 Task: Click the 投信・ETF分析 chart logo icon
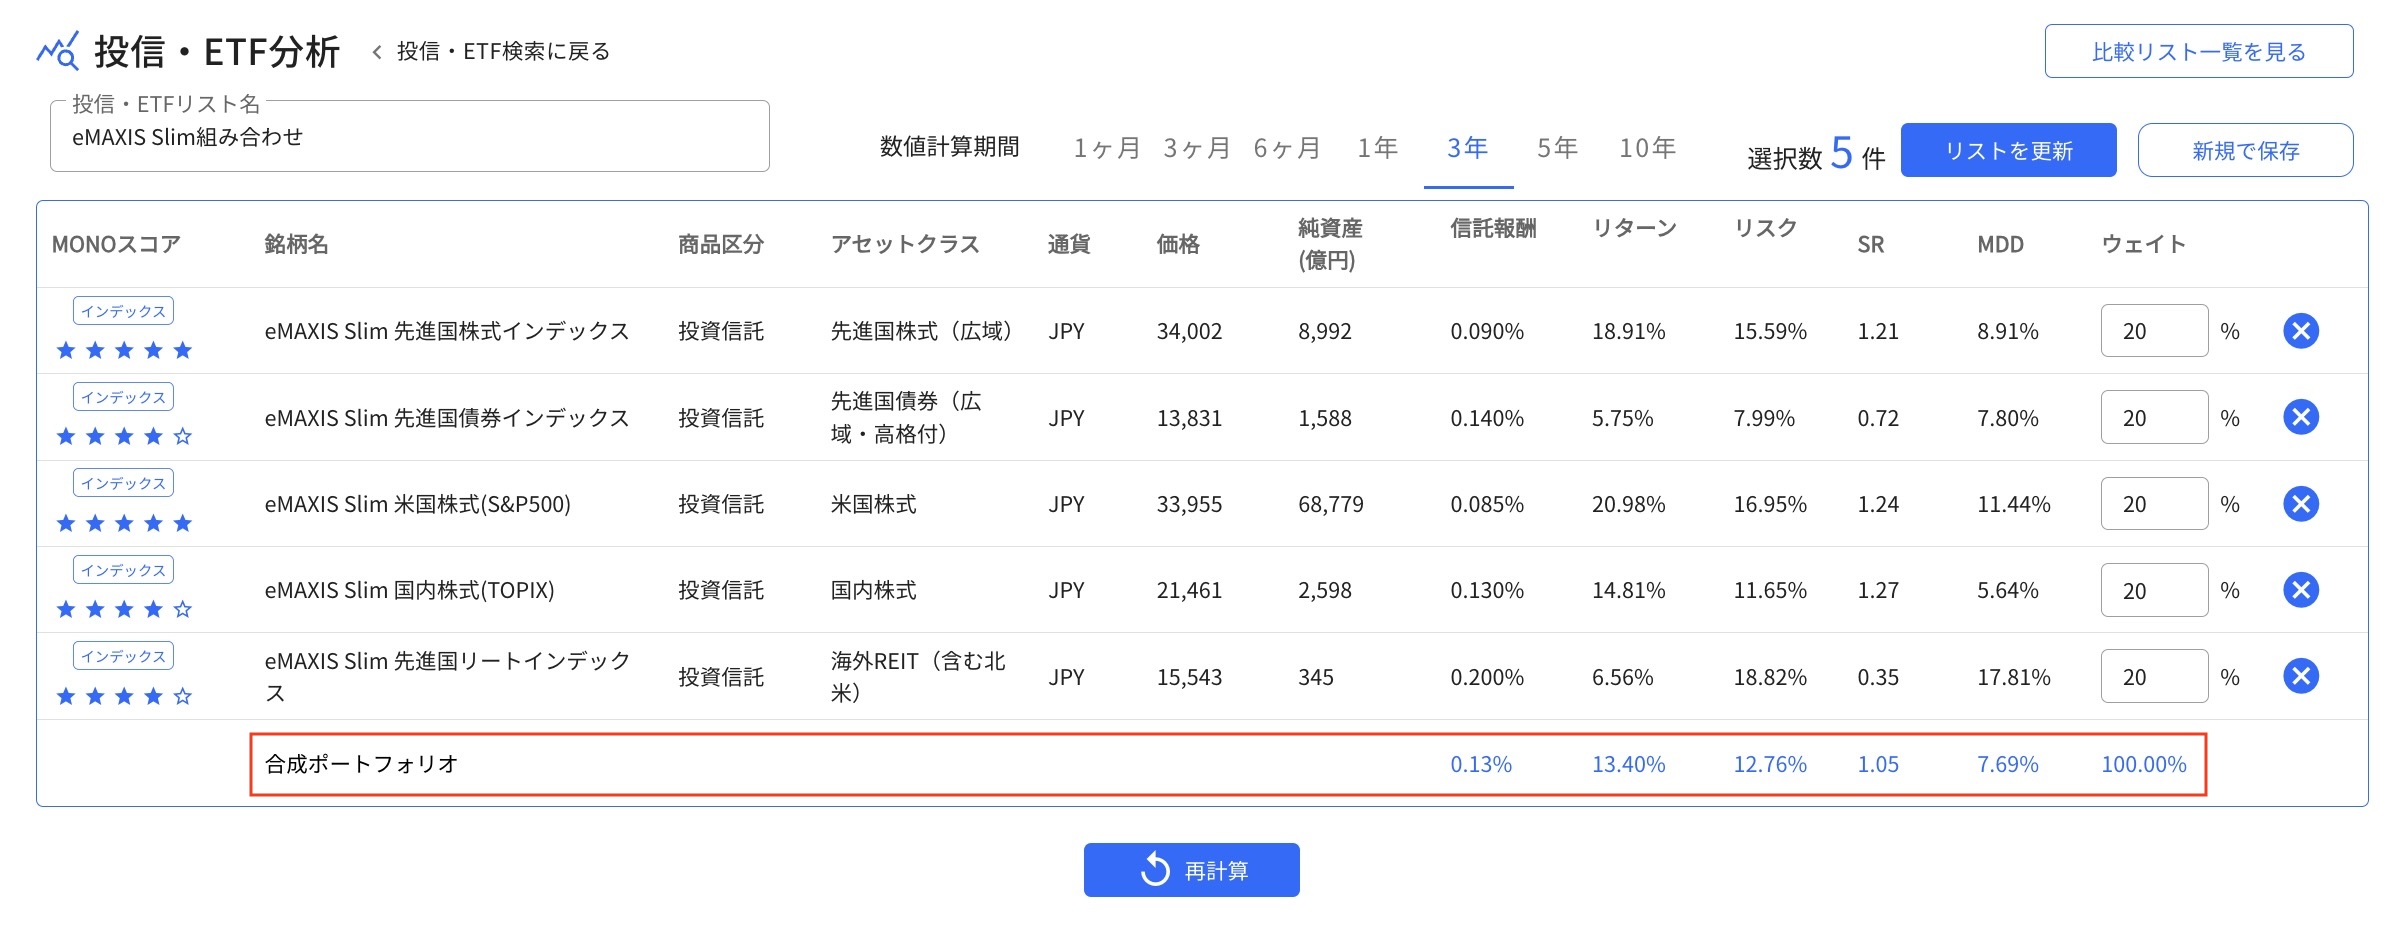pos(58,51)
